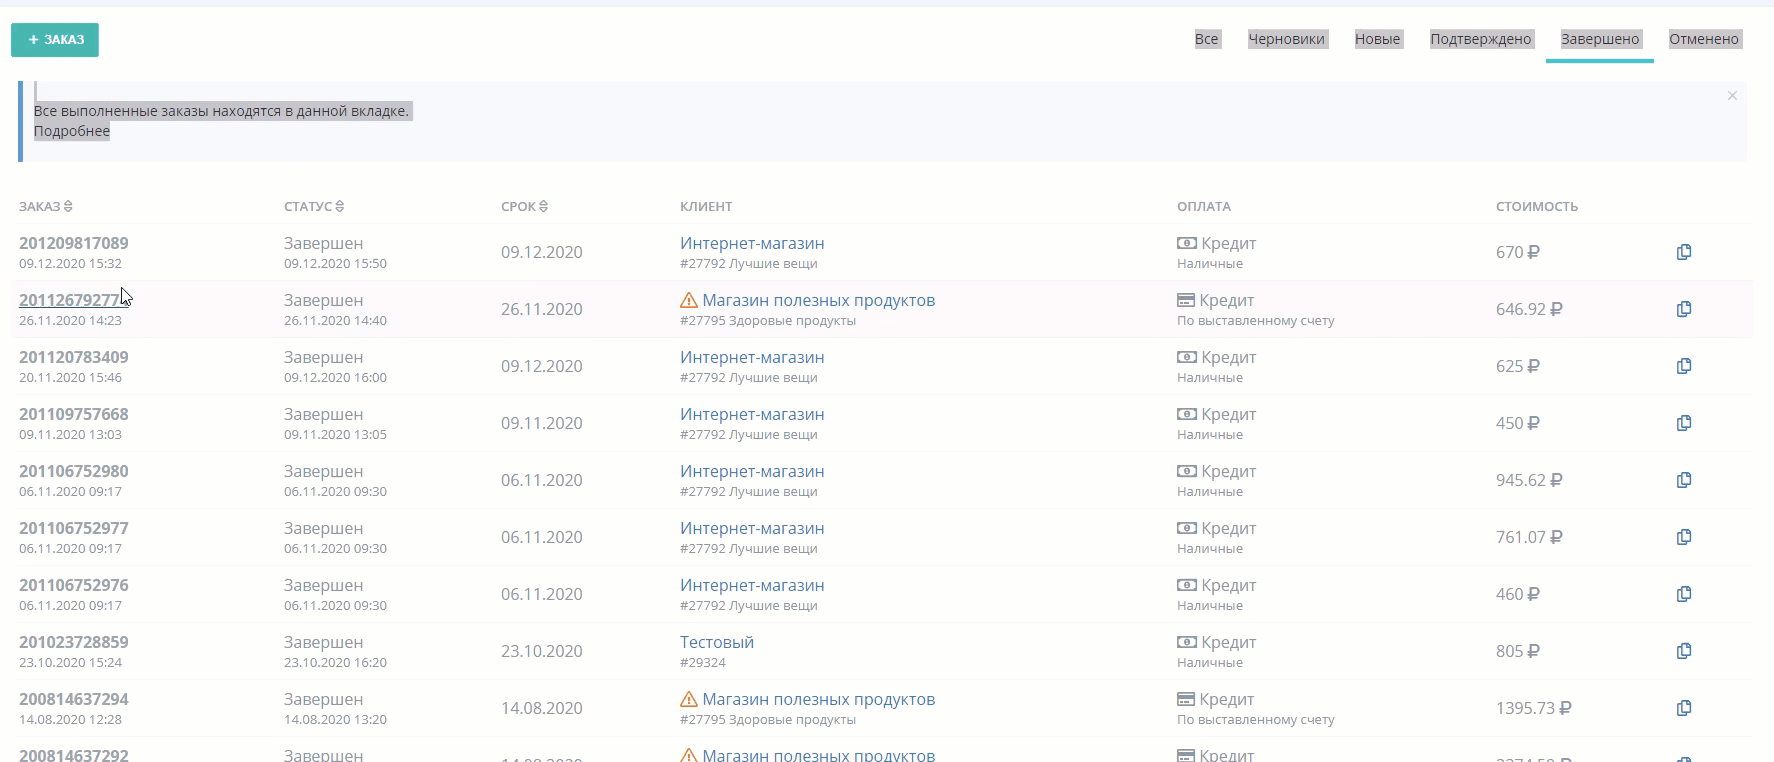Screen dimensions: 1774x762
Task: Open order number 201106752977
Action: pos(74,528)
